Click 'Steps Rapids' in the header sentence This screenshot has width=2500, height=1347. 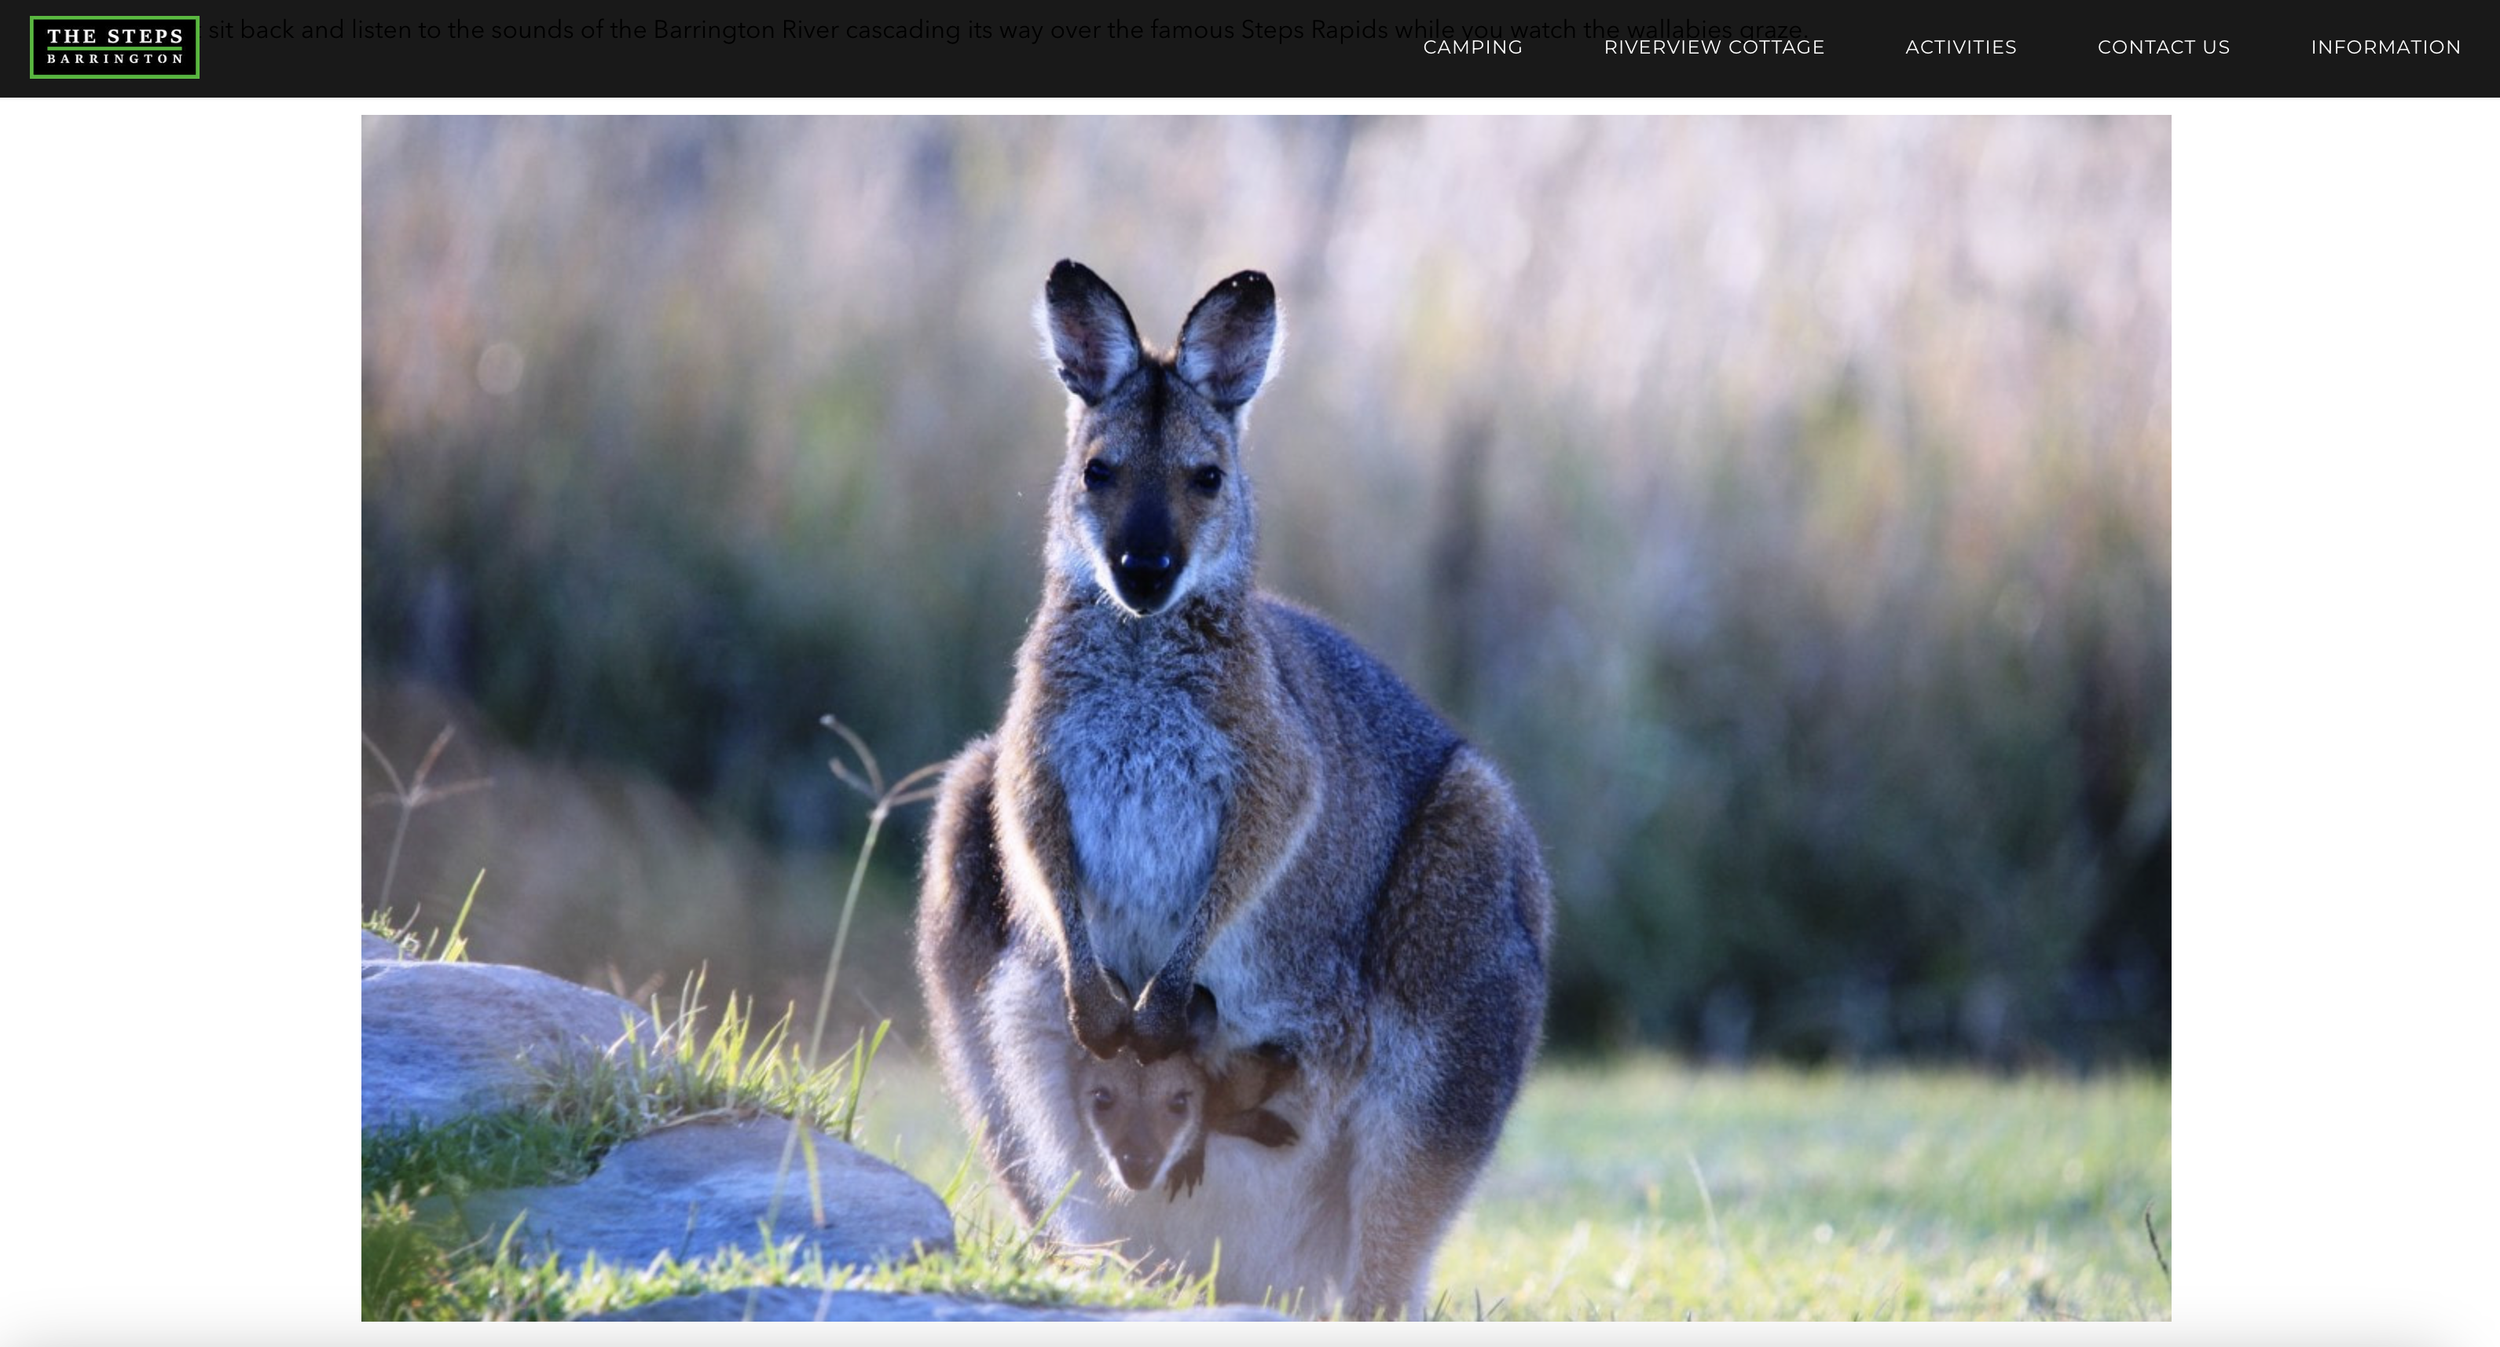(x=1313, y=30)
